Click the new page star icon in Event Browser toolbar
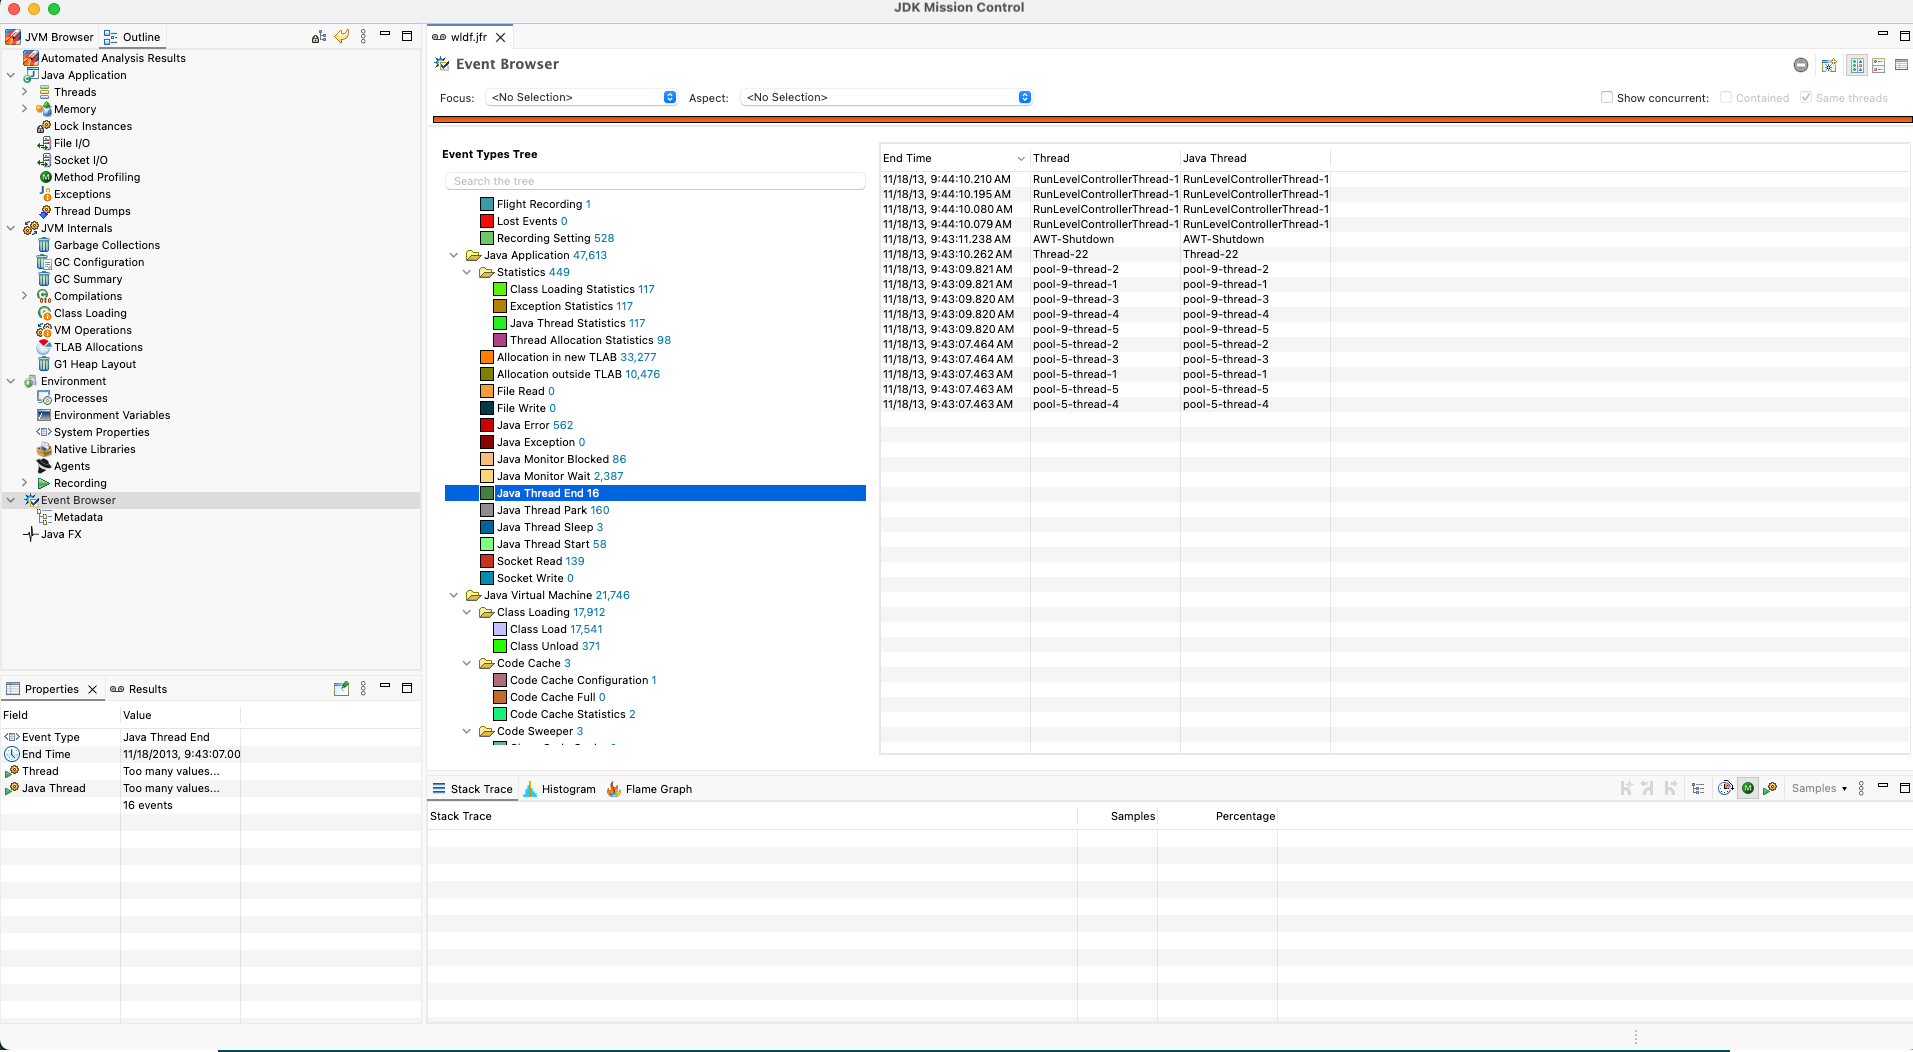 [1828, 65]
